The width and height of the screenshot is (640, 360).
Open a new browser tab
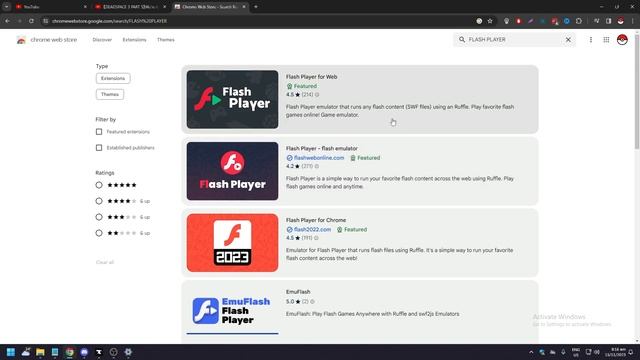(x=256, y=7)
